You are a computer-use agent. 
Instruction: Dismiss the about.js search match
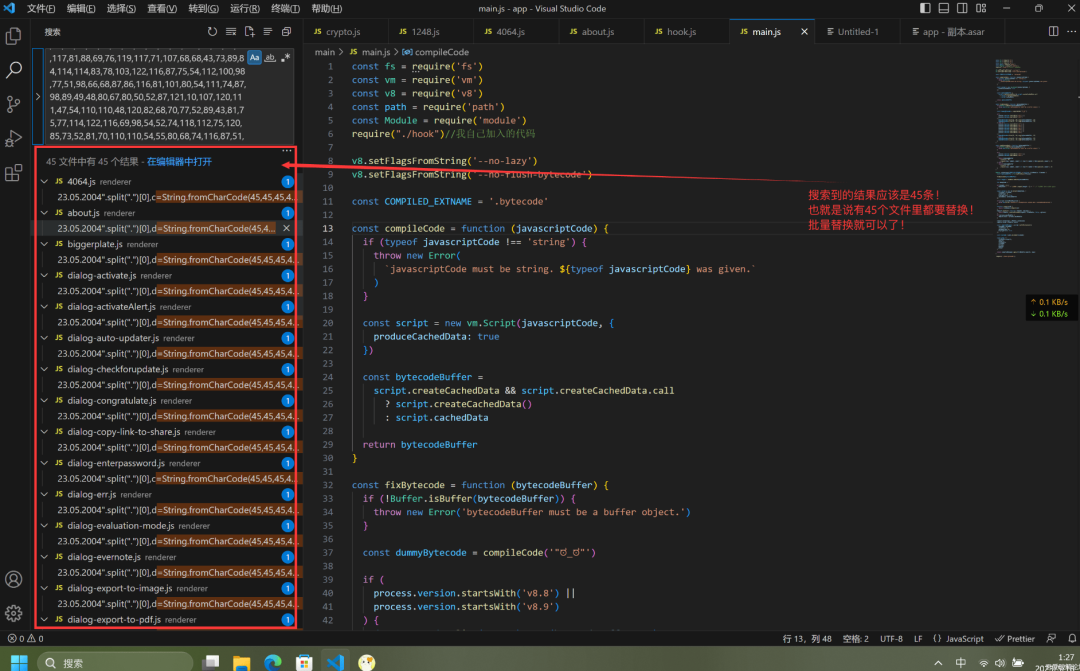point(287,228)
